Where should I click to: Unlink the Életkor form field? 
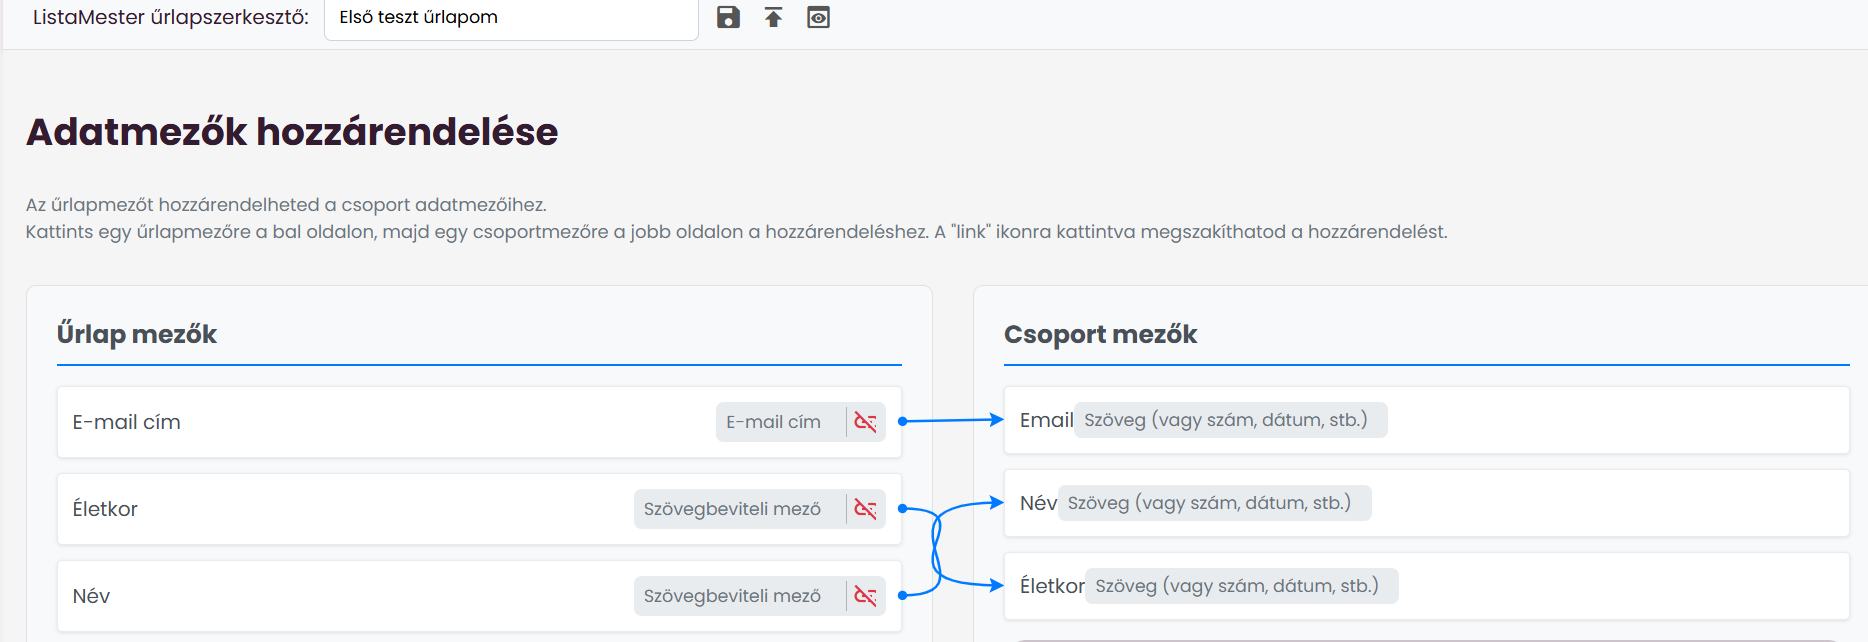click(x=865, y=509)
